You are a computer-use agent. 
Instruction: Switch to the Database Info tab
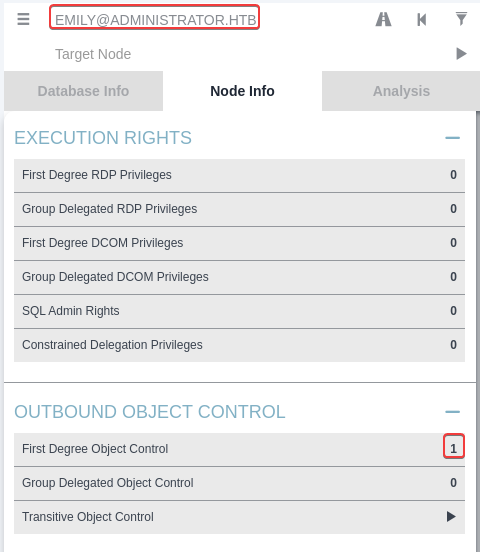pyautogui.click(x=83, y=91)
